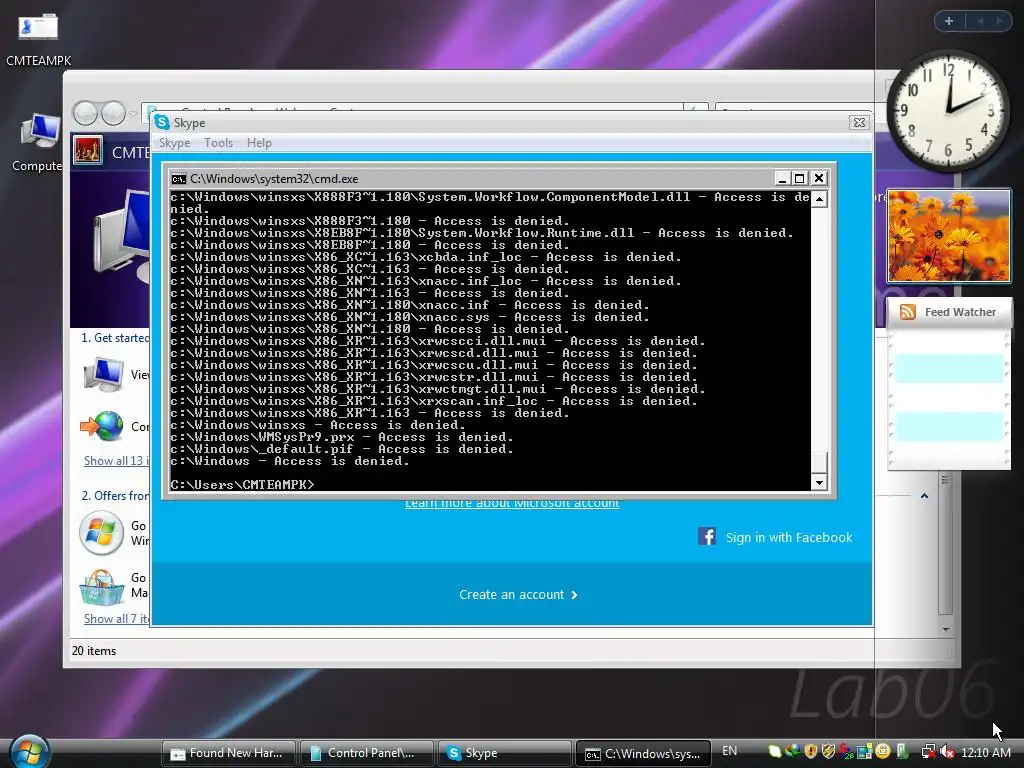Screen dimensions: 1024x768
Task: Open the Computer desktop icon
Action: 40,131
